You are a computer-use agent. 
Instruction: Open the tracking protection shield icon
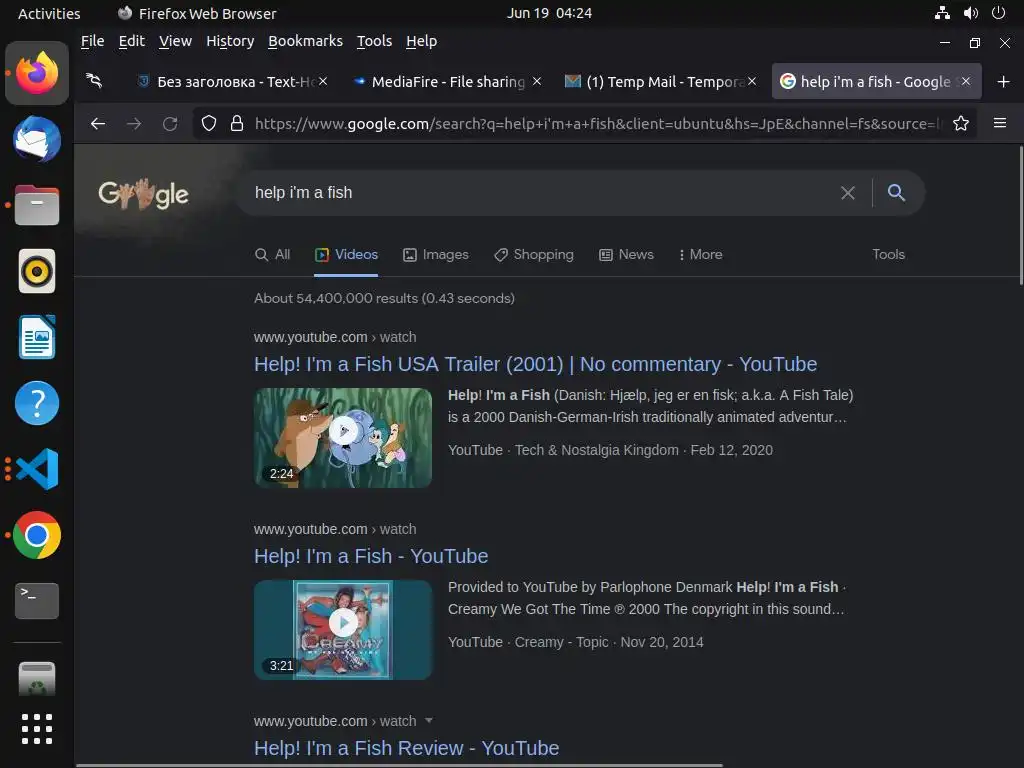(208, 123)
